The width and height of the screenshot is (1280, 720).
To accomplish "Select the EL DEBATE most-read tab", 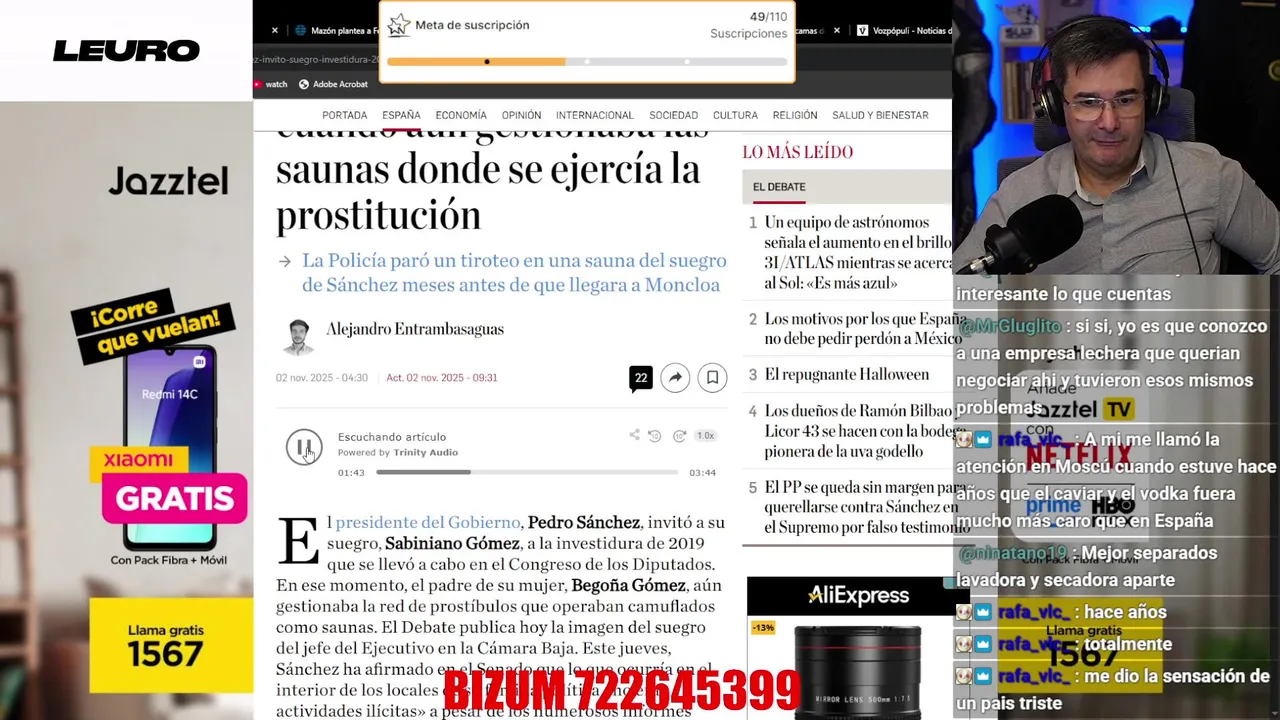I will 779,187.
